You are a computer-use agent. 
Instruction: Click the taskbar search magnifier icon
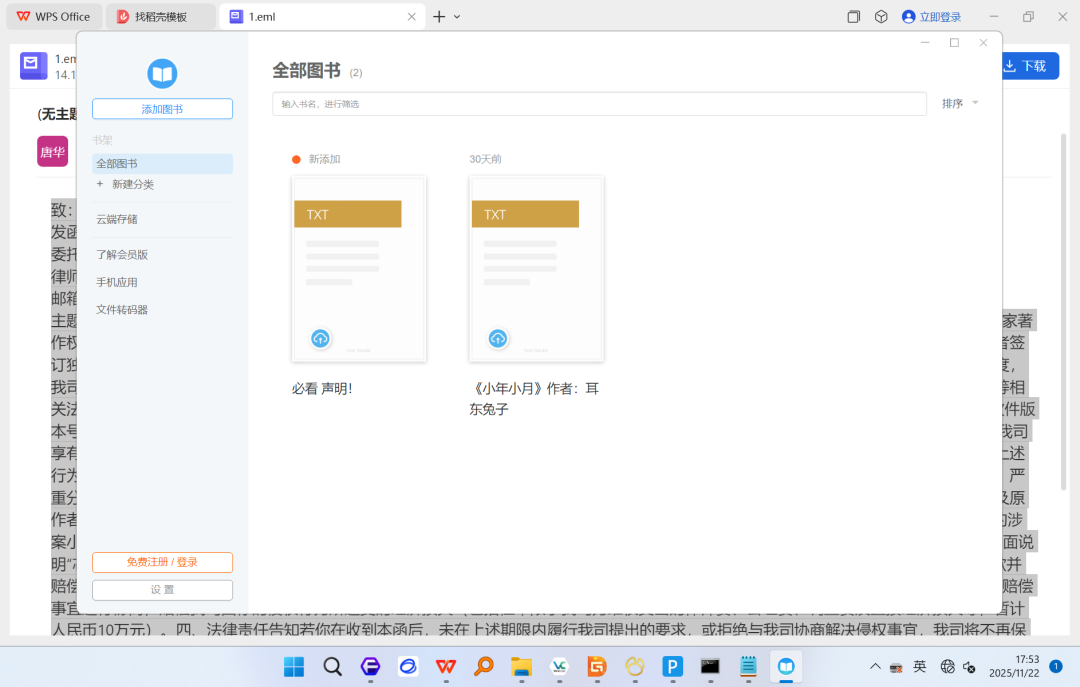click(x=333, y=666)
